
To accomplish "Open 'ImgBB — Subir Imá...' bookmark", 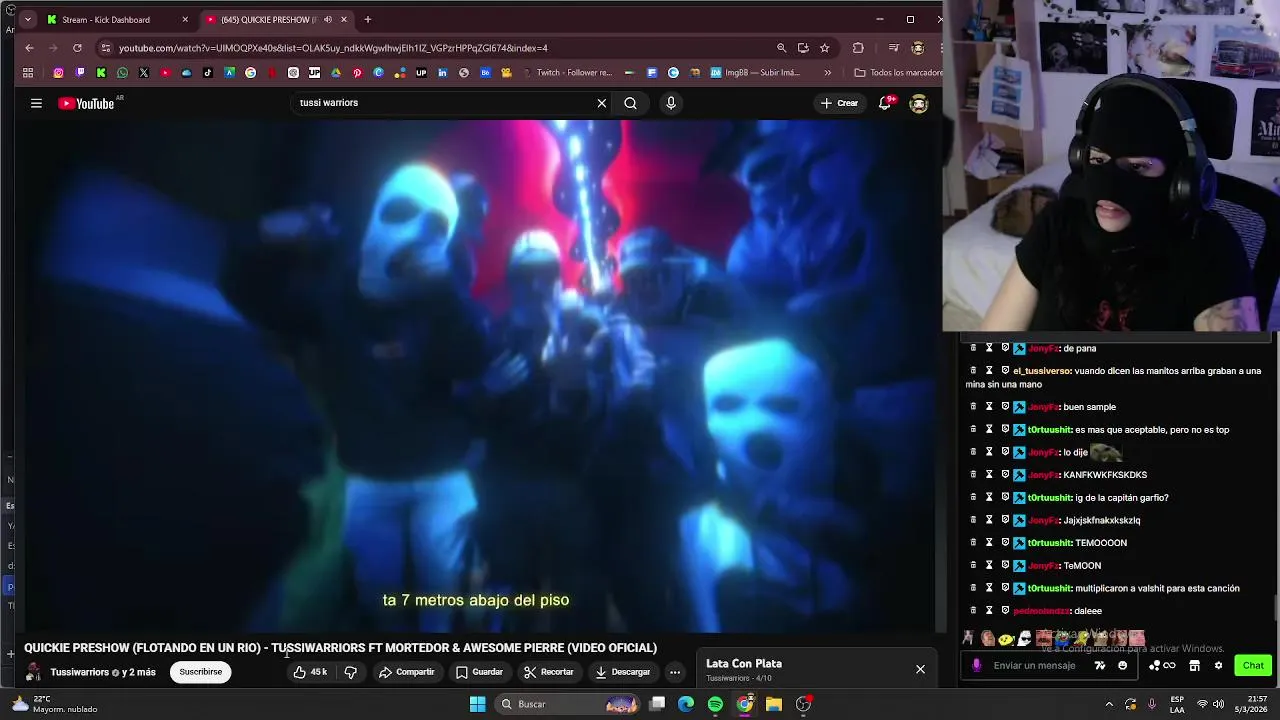I will pyautogui.click(x=755, y=73).
